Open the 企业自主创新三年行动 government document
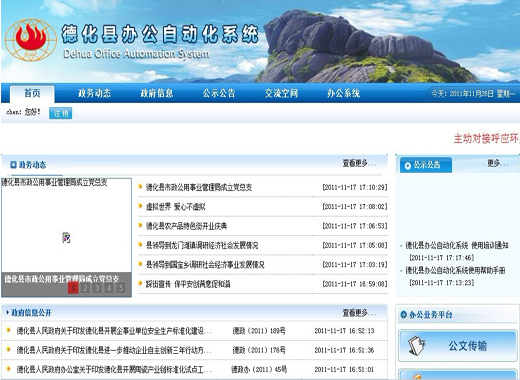 point(114,350)
